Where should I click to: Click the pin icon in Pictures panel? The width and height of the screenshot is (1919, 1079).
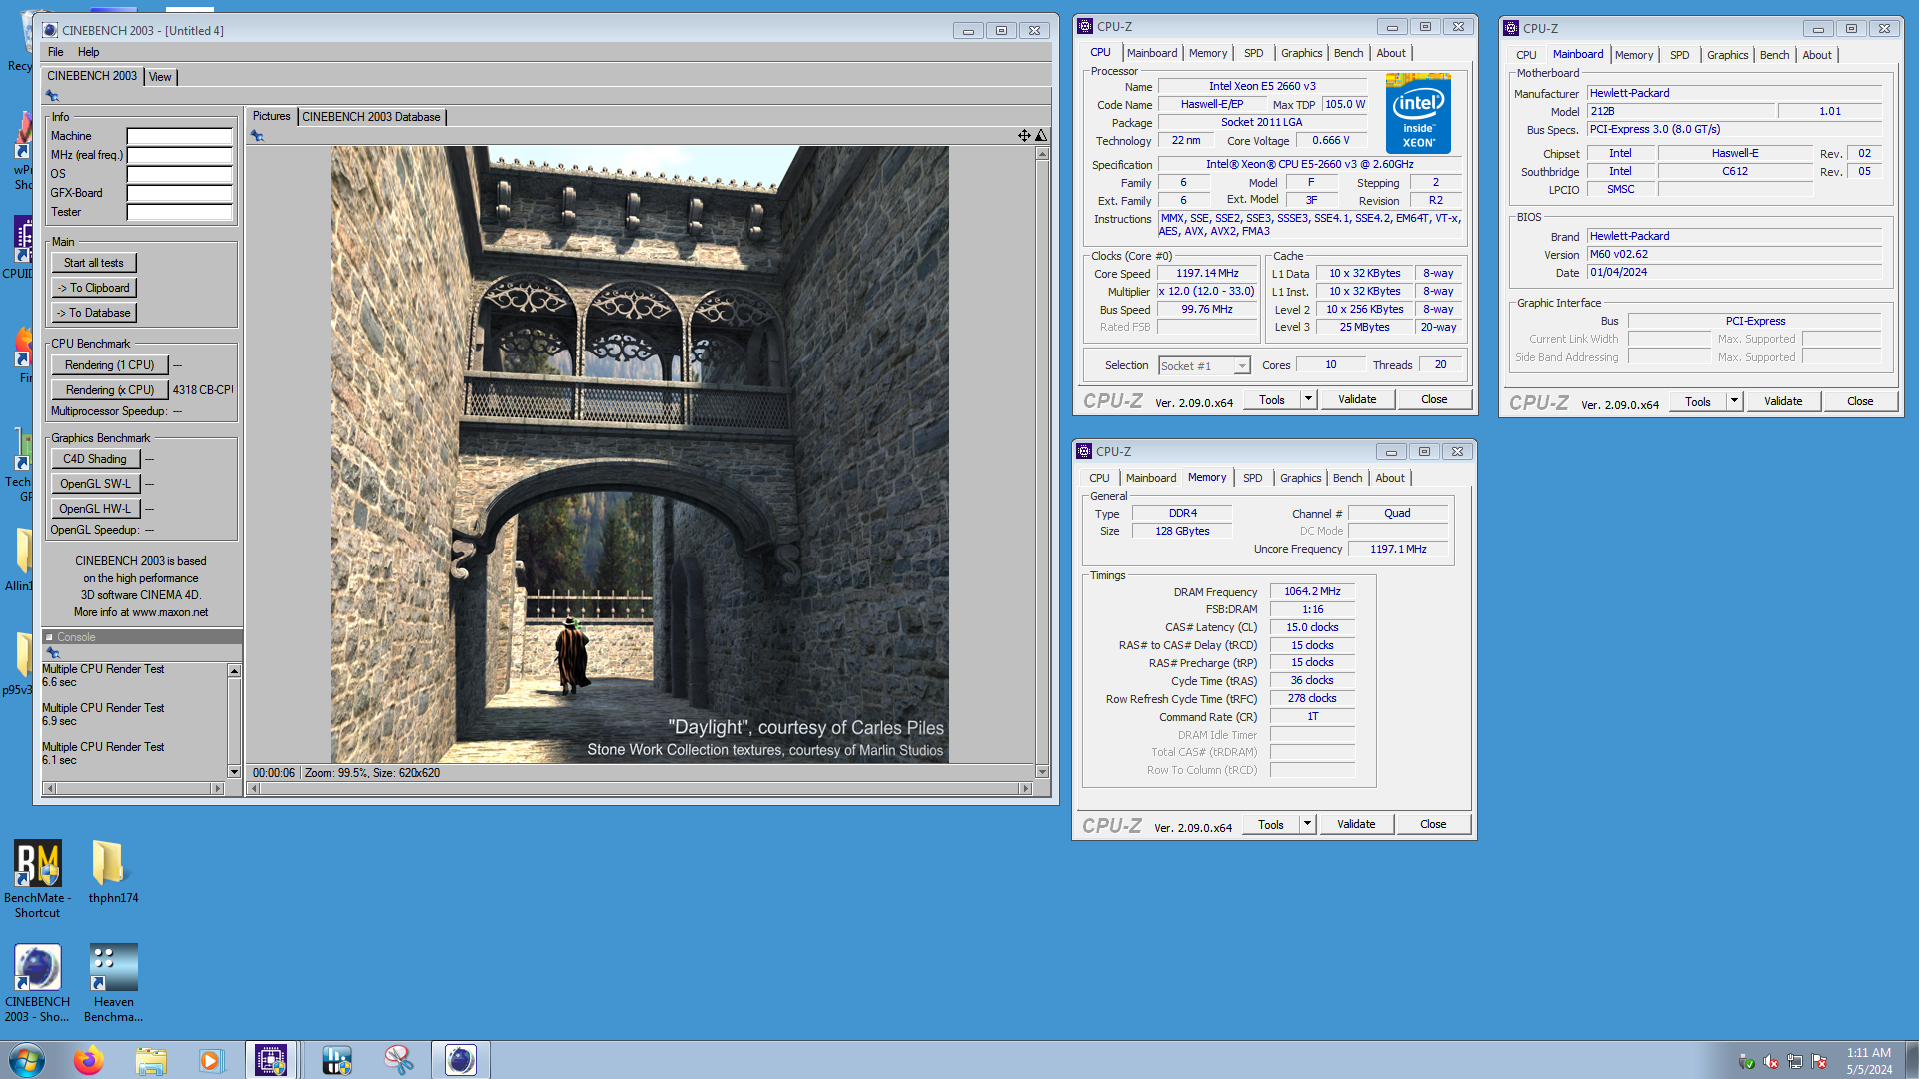[257, 136]
